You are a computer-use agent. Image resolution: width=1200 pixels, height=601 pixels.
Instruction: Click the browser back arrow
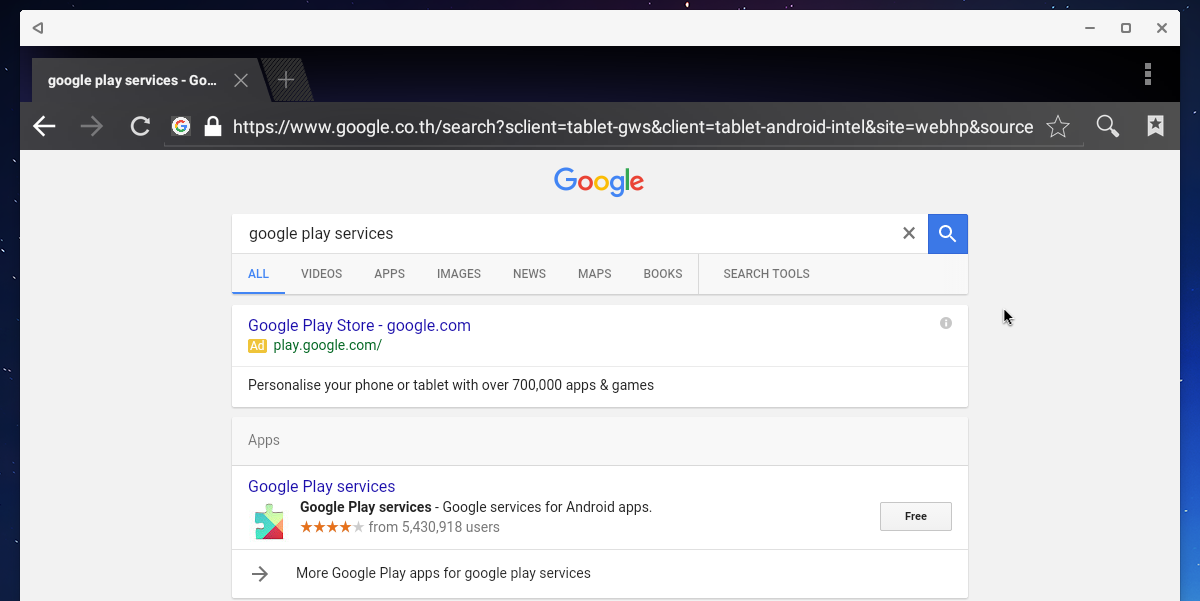point(44,126)
